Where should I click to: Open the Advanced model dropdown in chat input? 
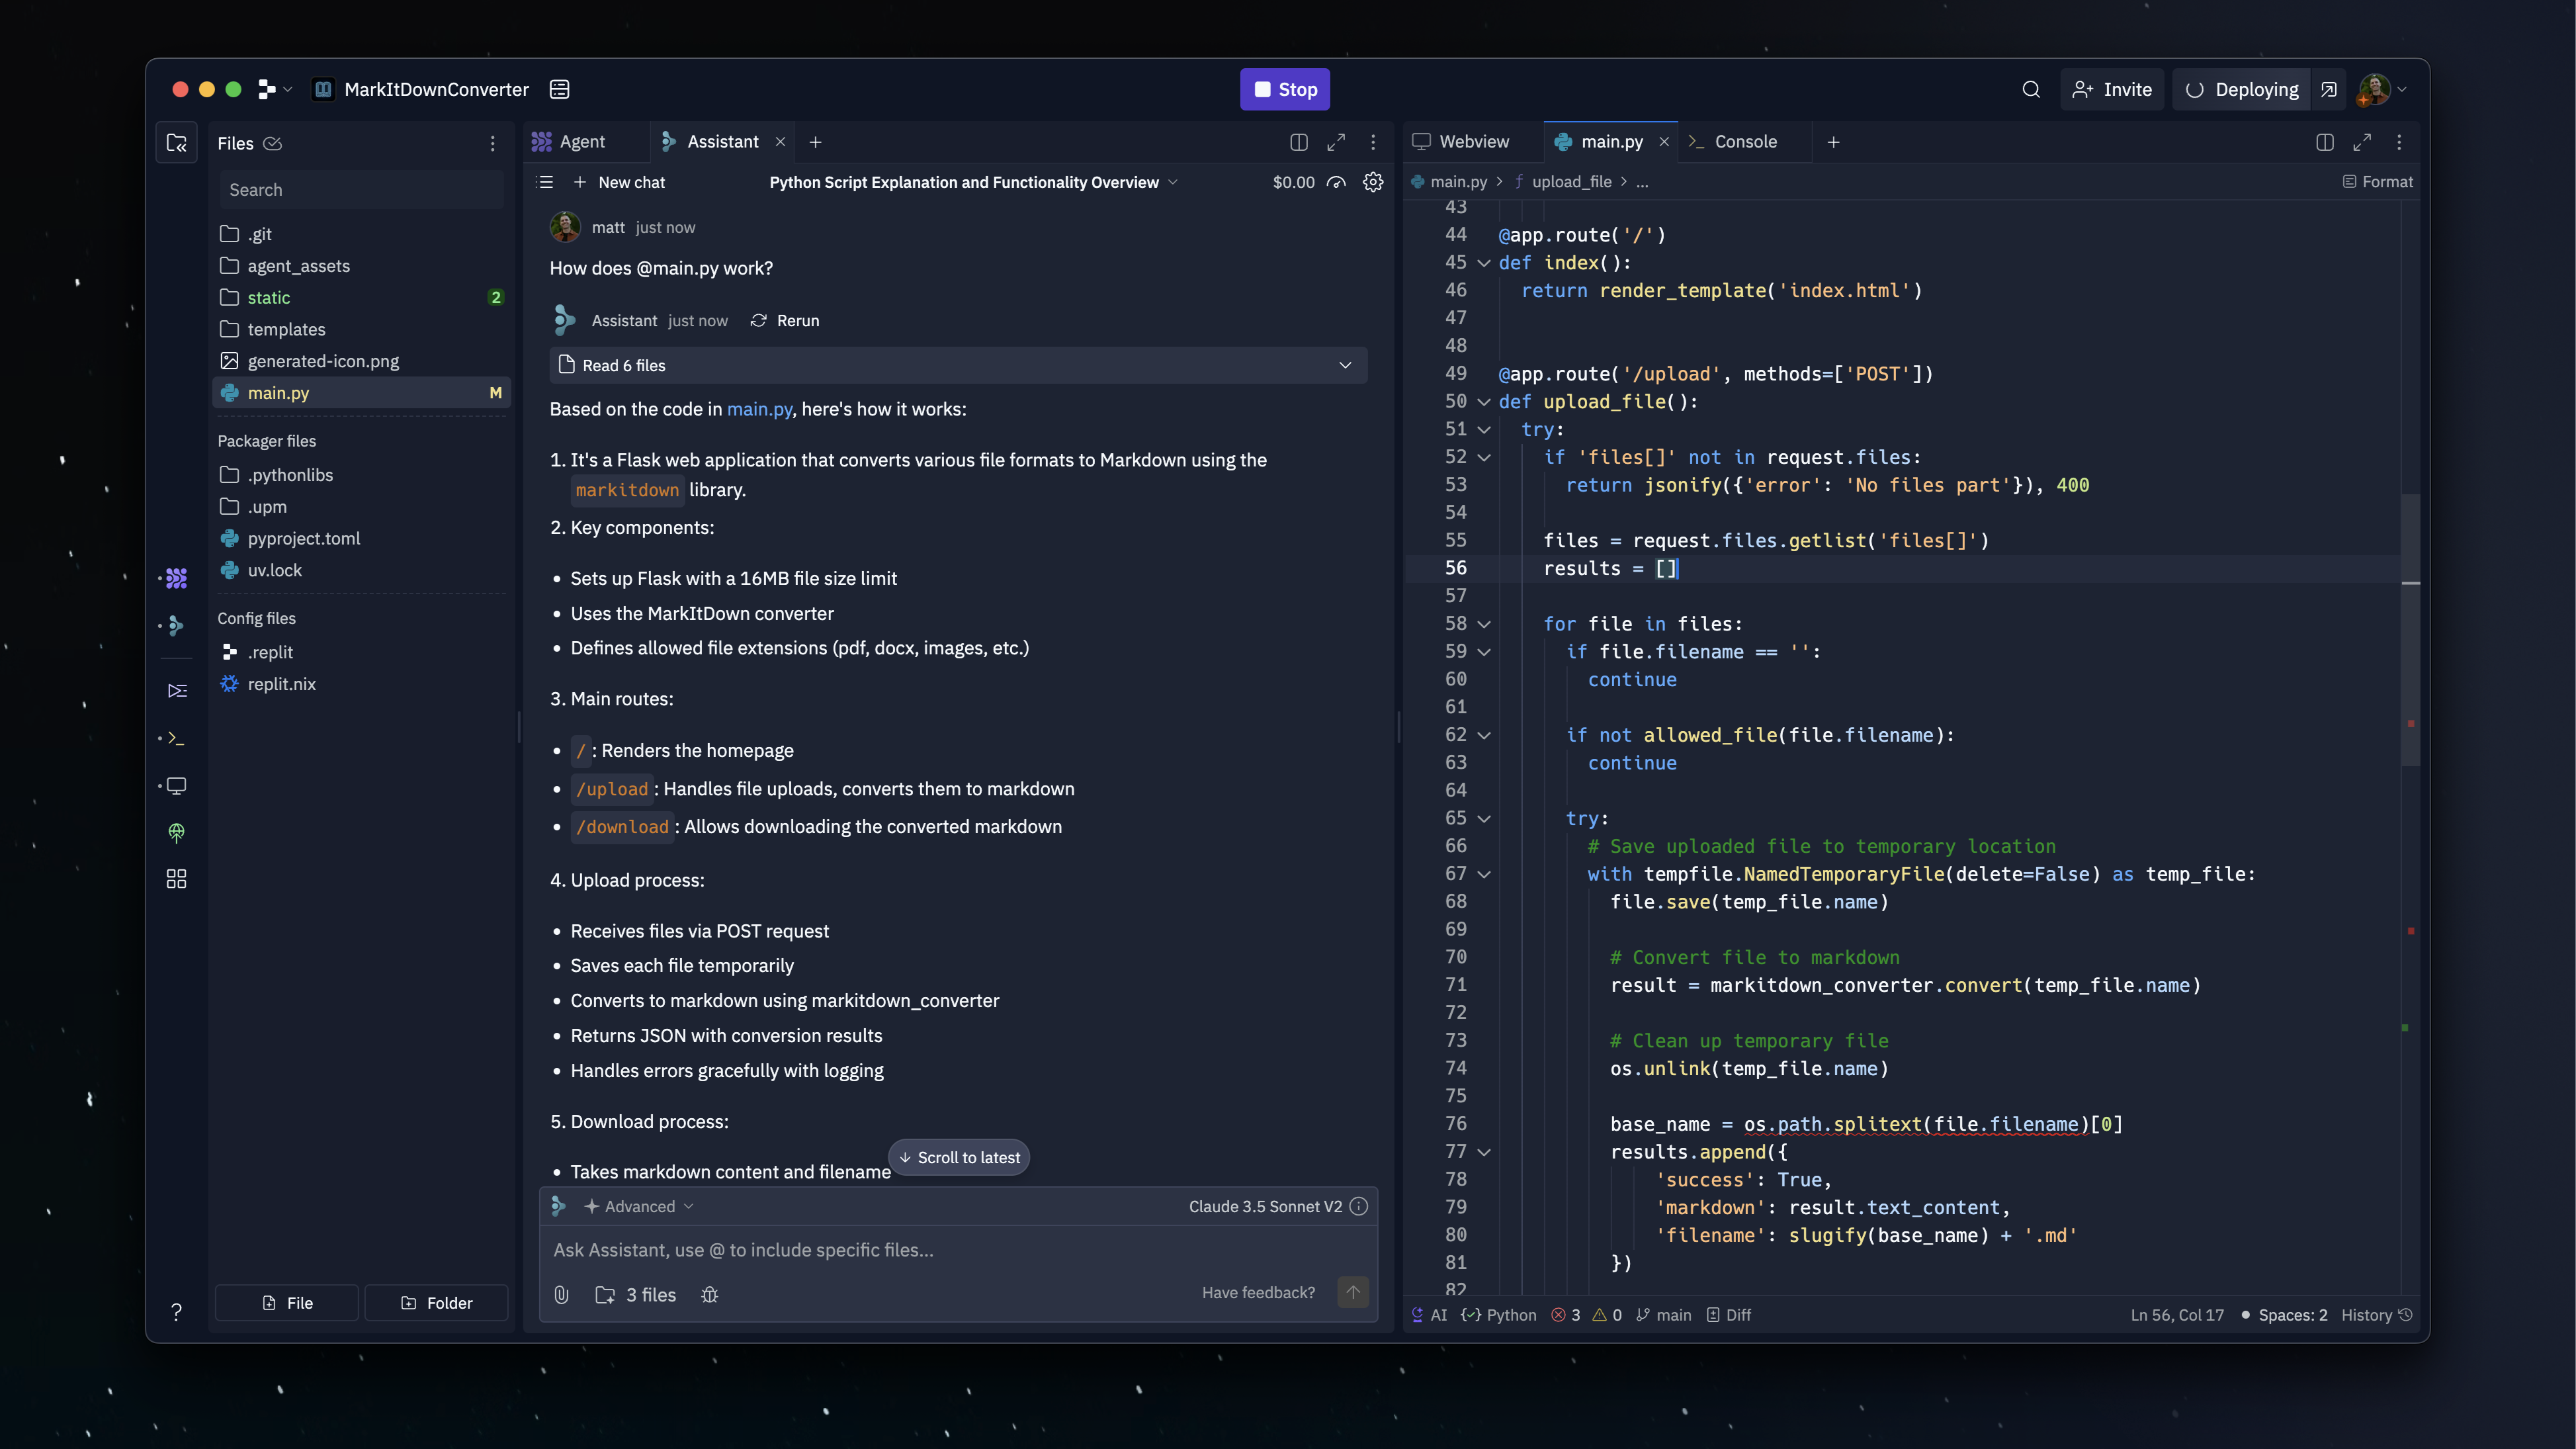coord(637,1206)
